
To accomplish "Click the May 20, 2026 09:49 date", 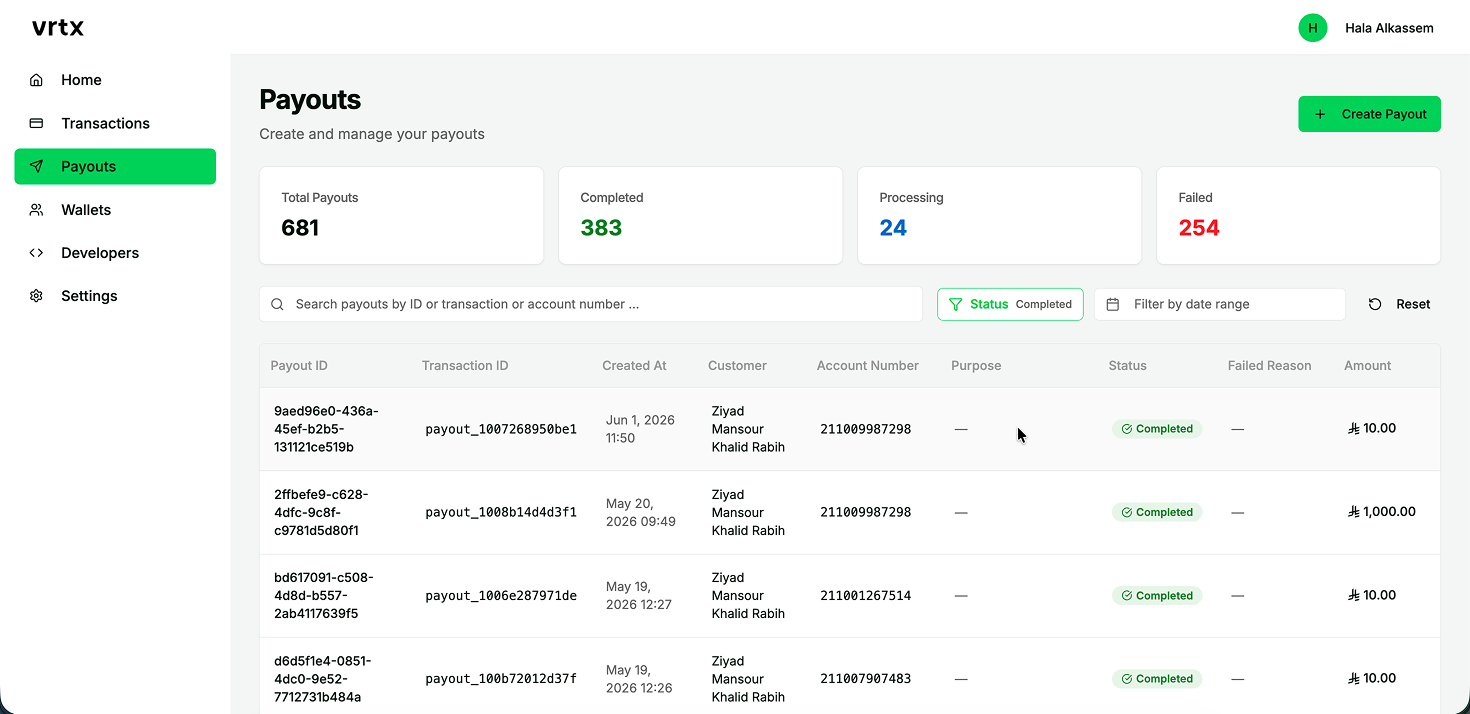I will (641, 512).
